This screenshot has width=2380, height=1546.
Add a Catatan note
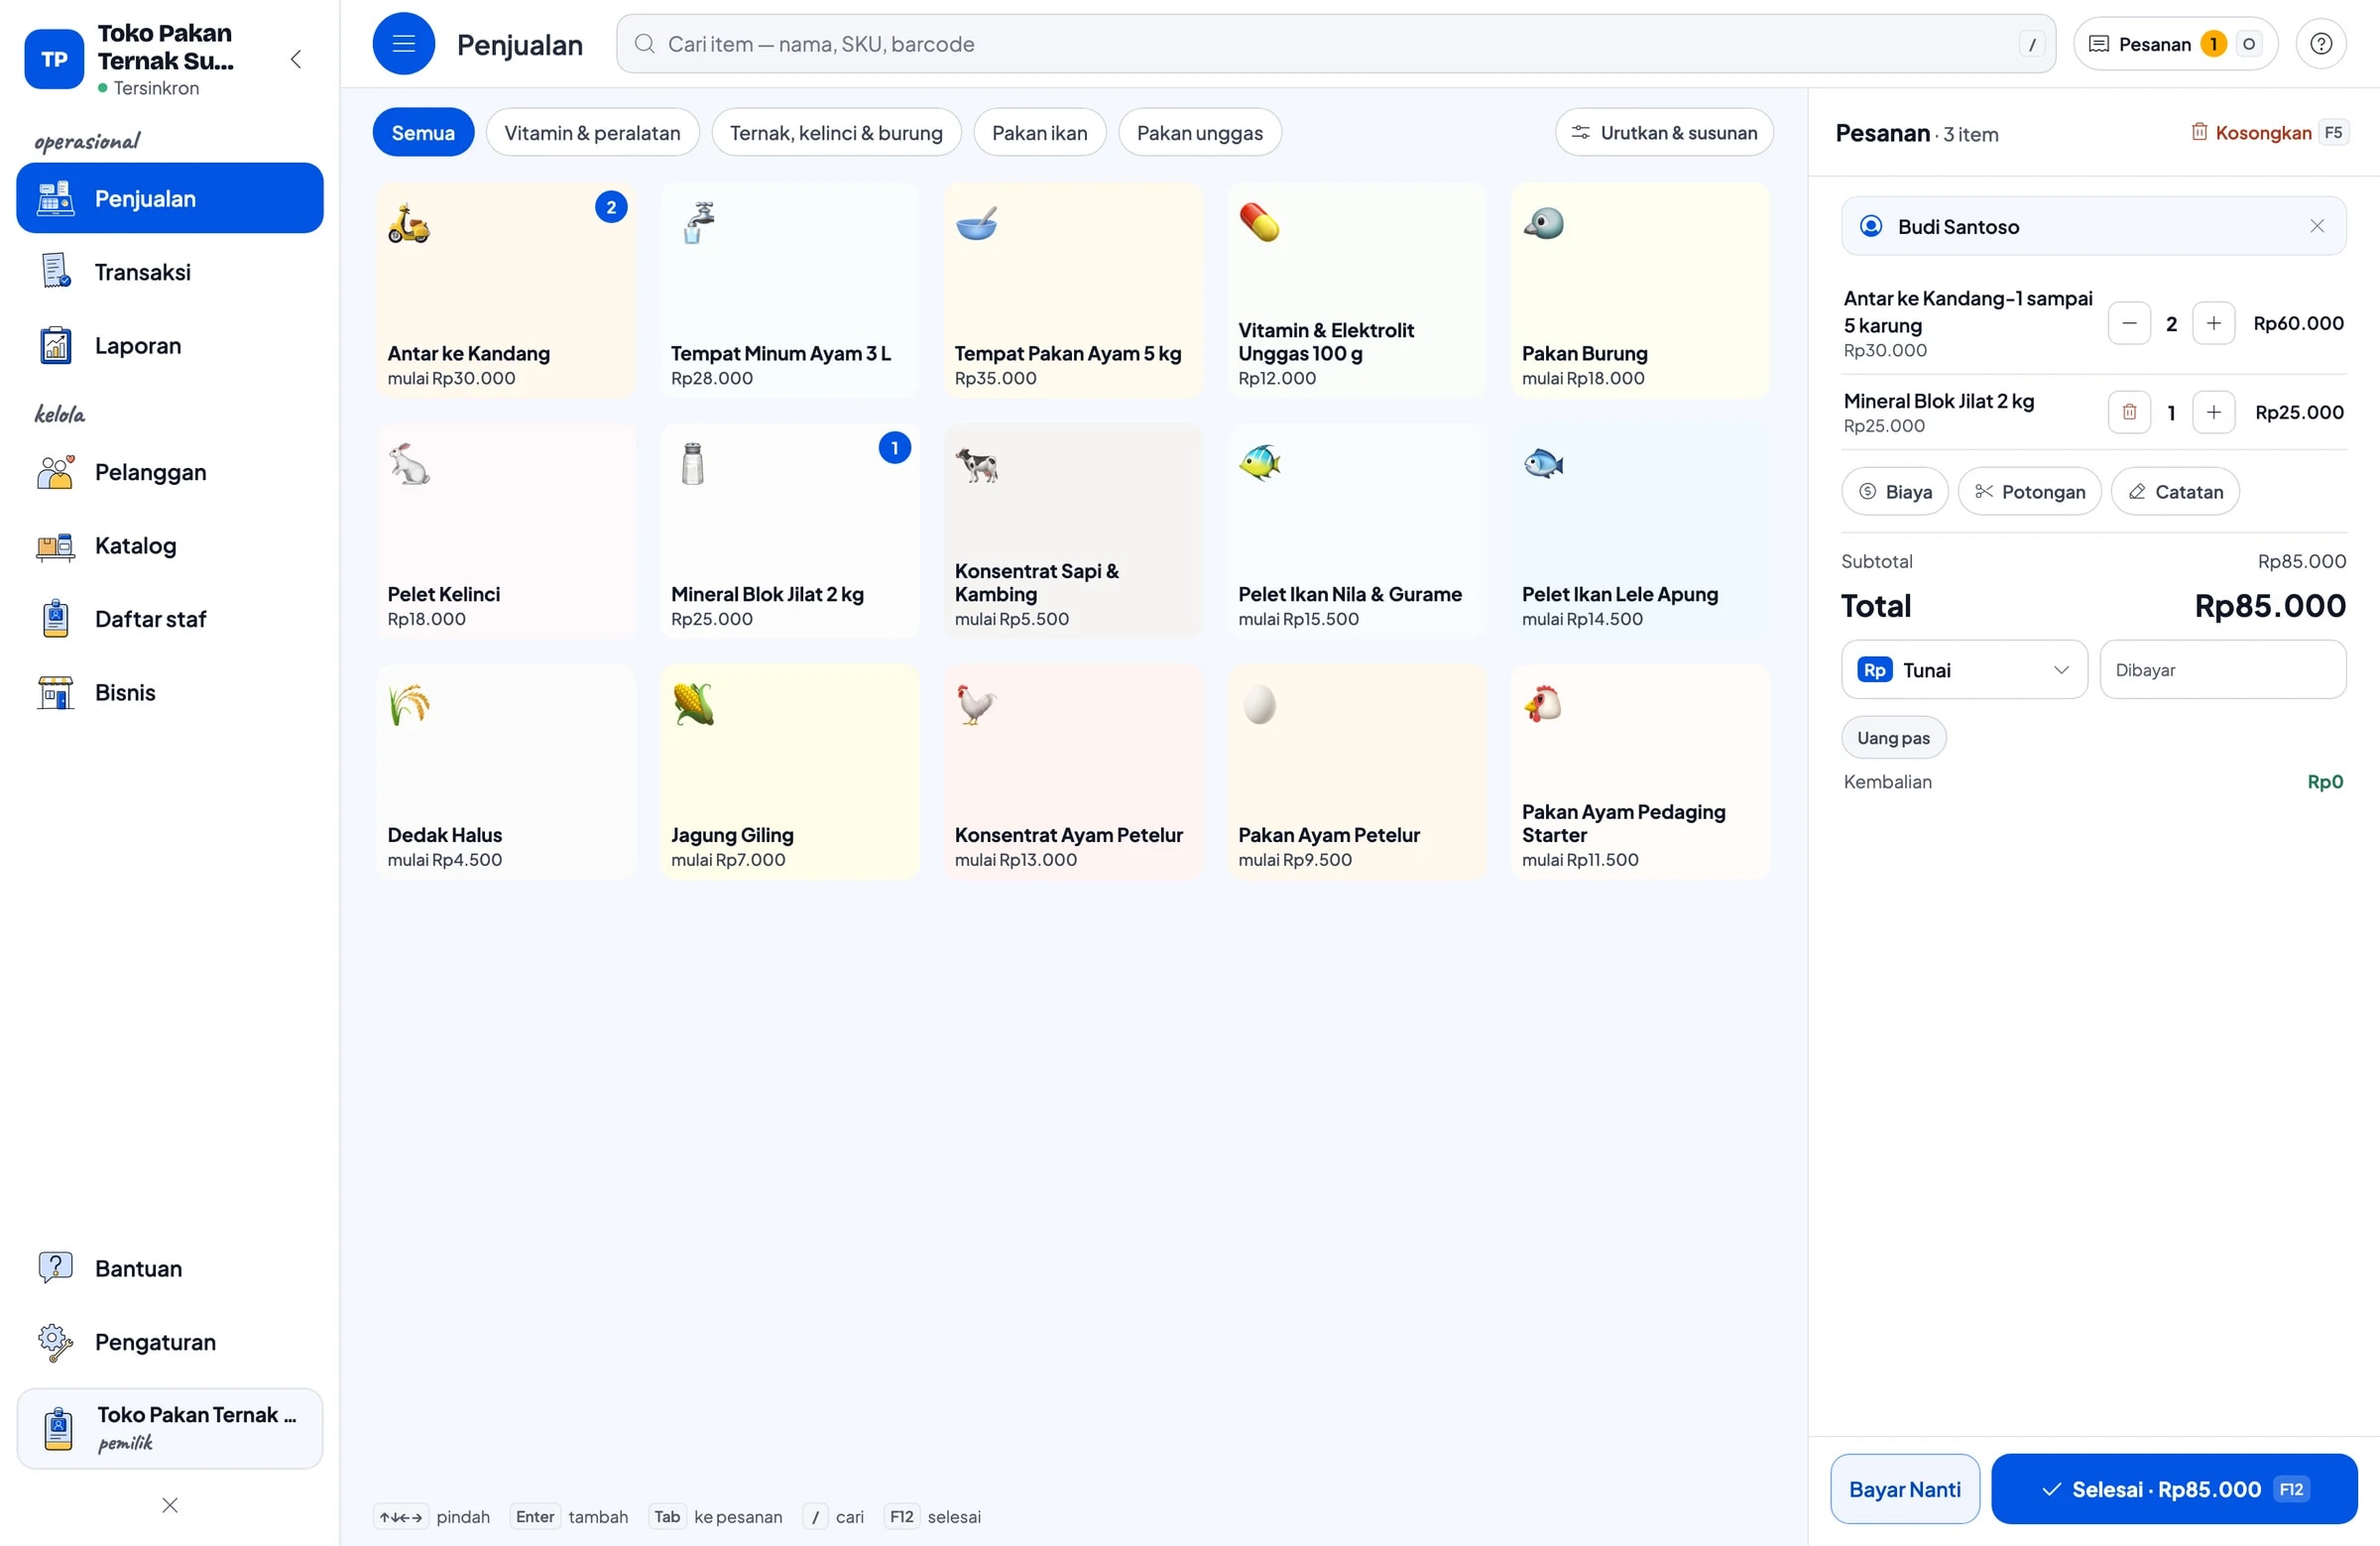coord(2174,491)
